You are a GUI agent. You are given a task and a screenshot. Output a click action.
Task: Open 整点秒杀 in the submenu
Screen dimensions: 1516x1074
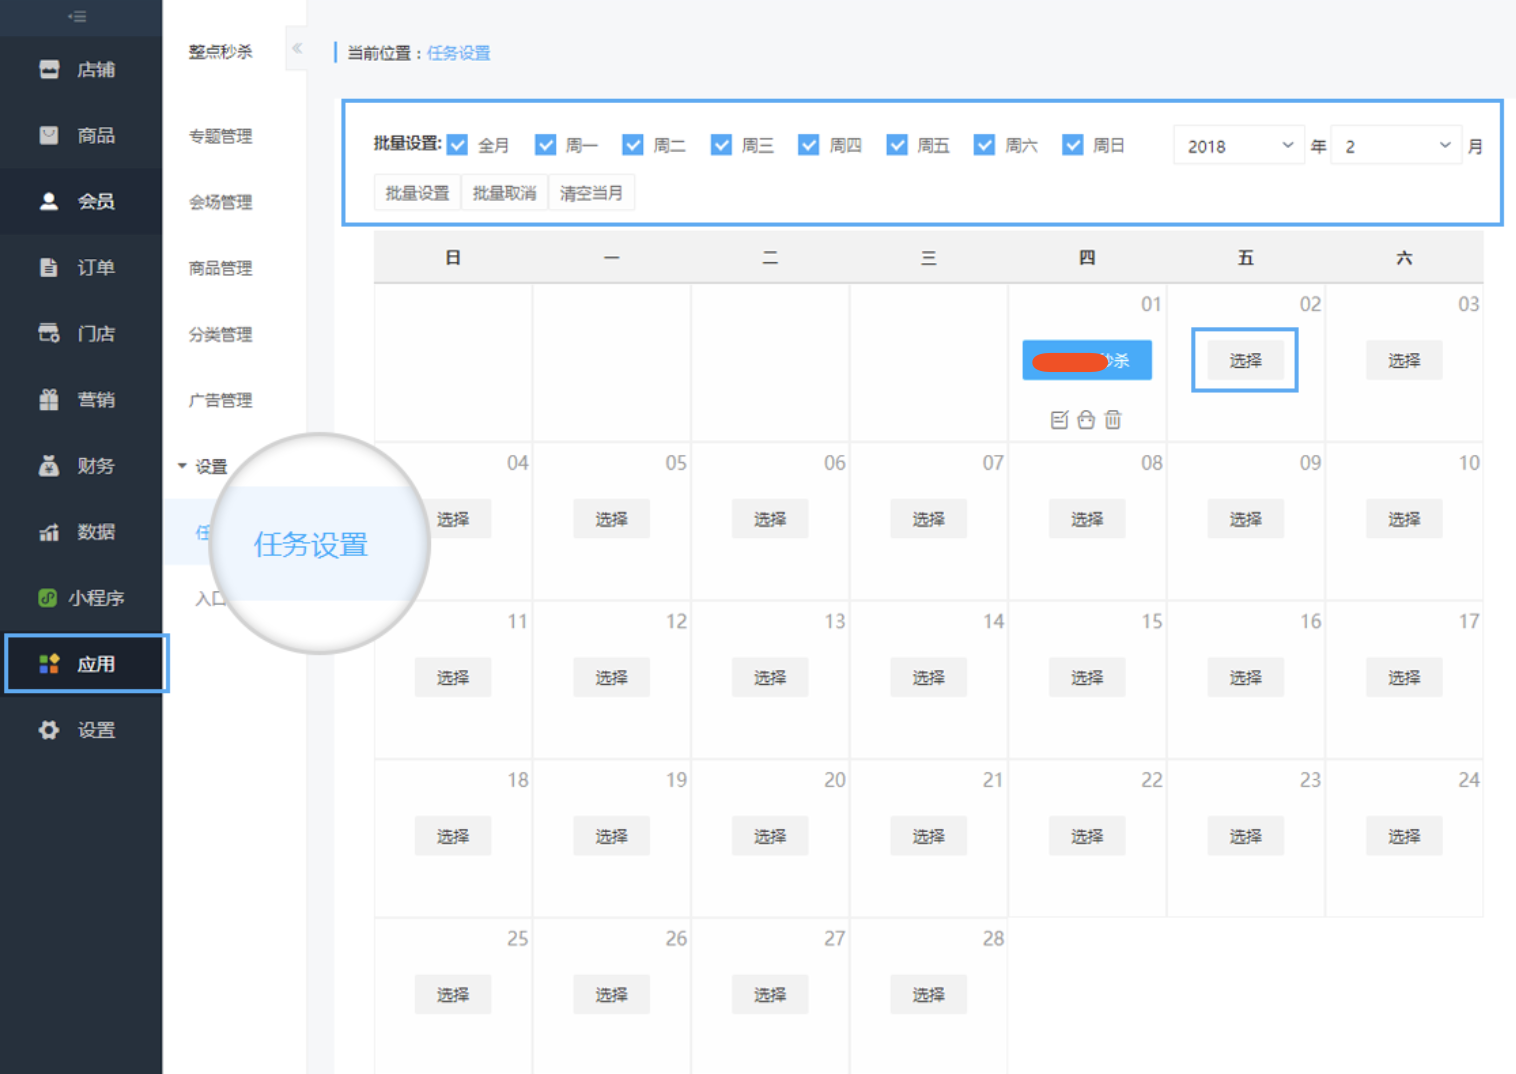pyautogui.click(x=221, y=51)
